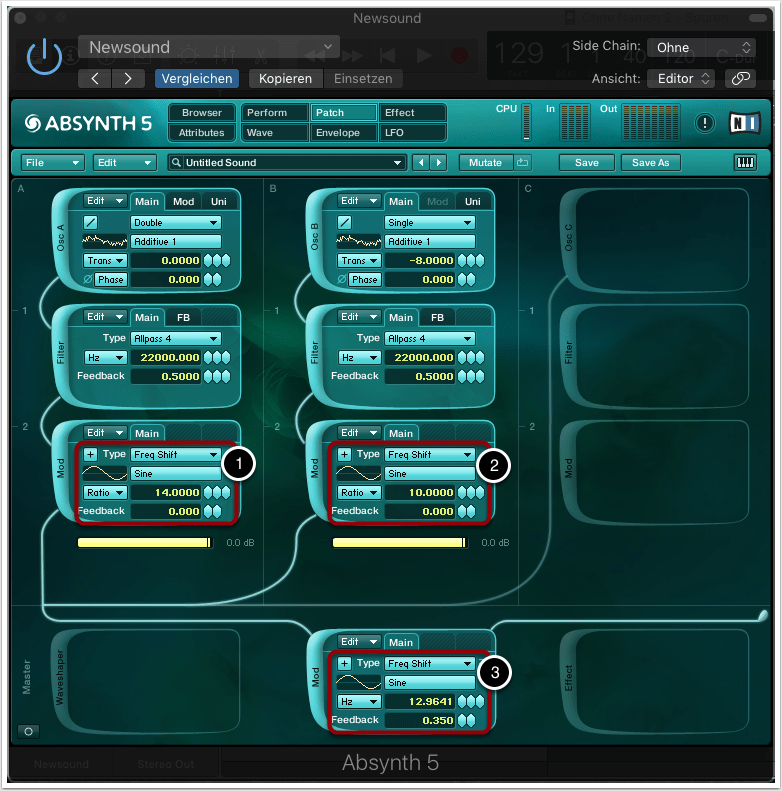
Task: Enable the empty Waveshaper master module
Action: coord(146,681)
